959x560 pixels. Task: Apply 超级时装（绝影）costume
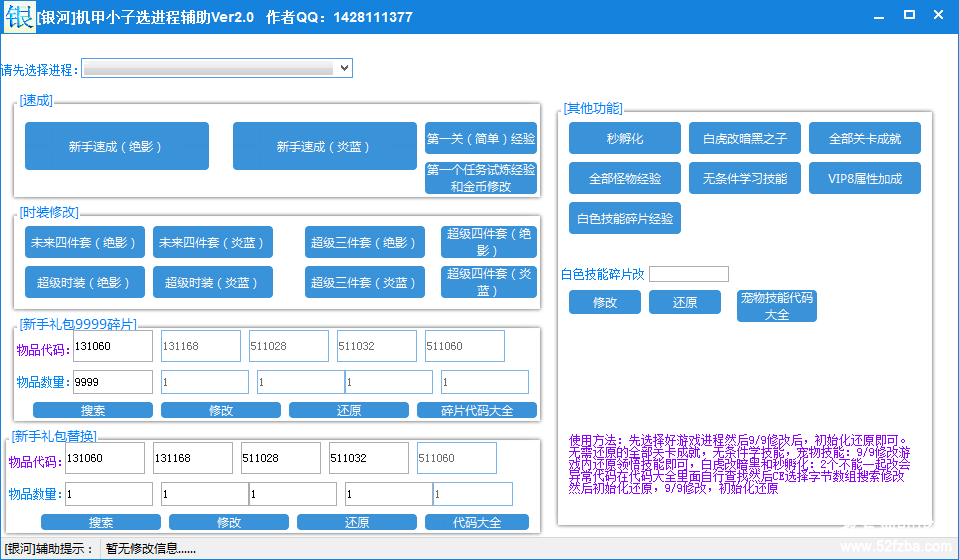(84, 282)
